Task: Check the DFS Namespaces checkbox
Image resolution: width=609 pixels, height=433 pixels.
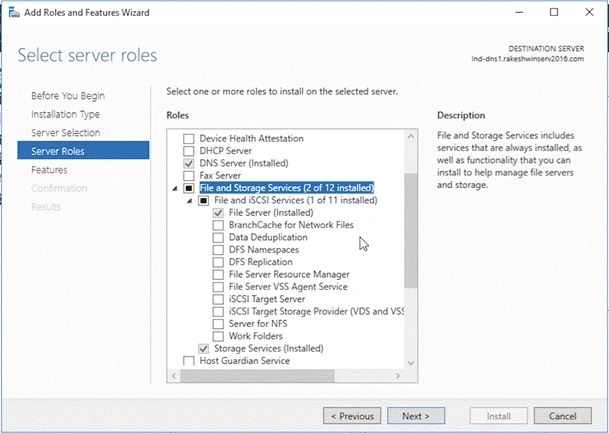Action: pos(218,250)
